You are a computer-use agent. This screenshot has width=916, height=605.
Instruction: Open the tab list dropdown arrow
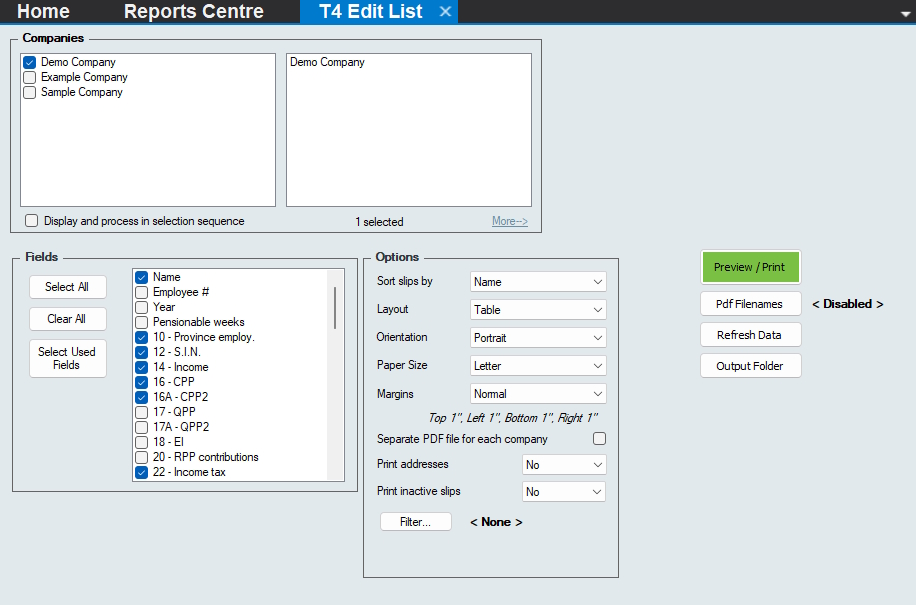pos(905,13)
